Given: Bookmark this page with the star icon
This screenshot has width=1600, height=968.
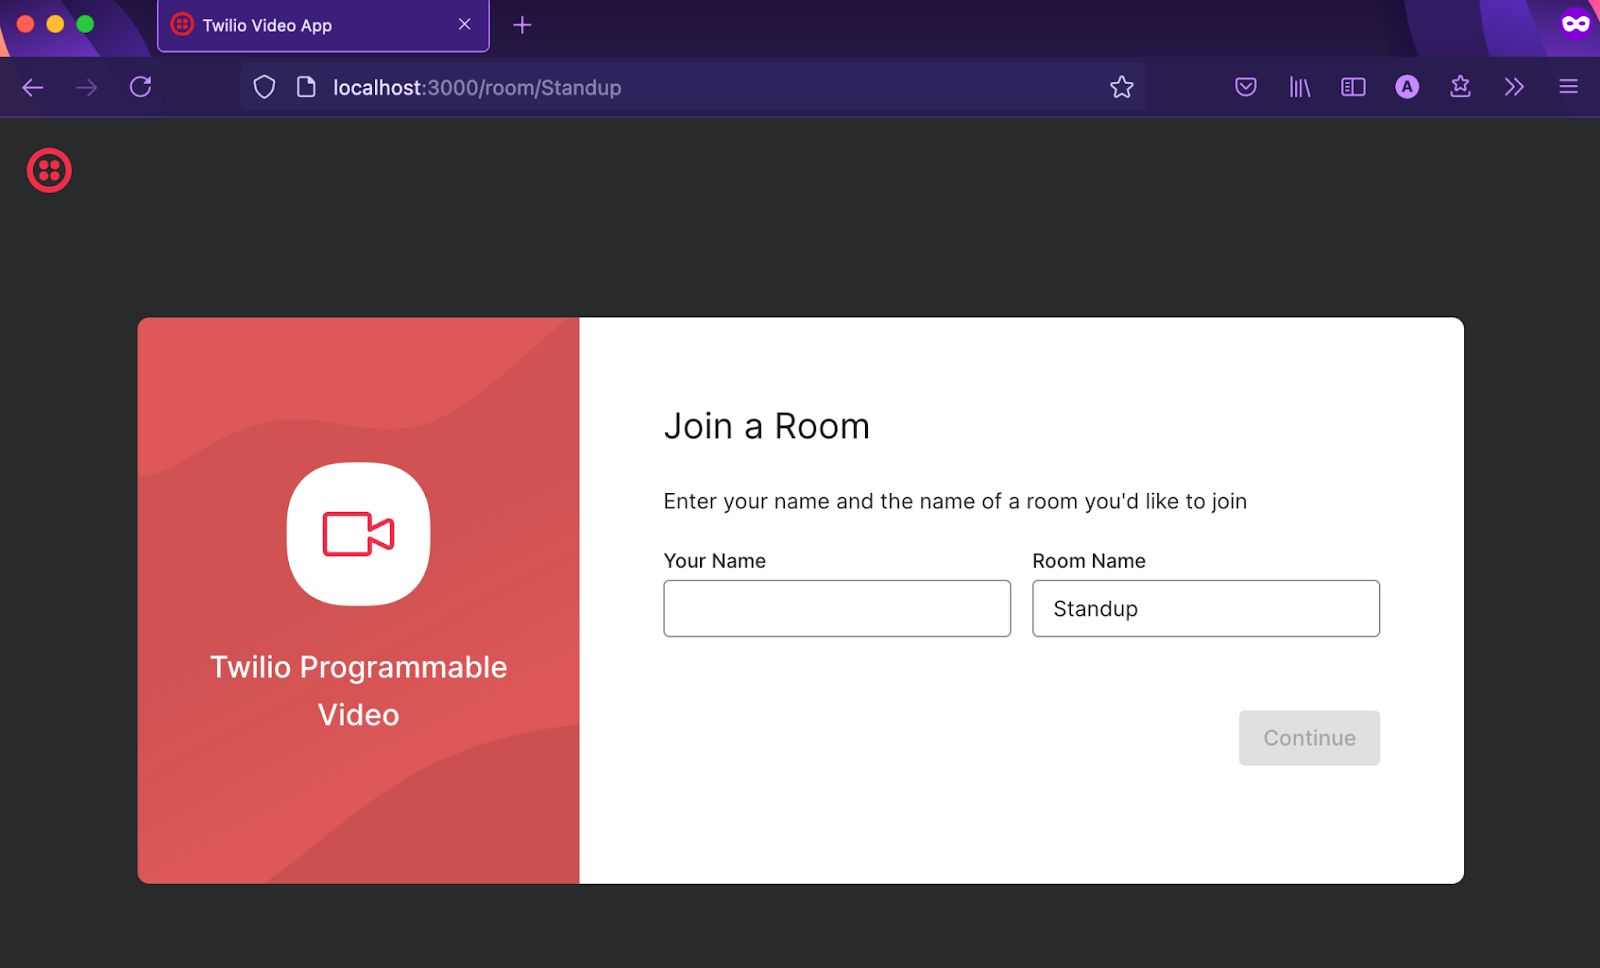Looking at the screenshot, I should (x=1122, y=87).
